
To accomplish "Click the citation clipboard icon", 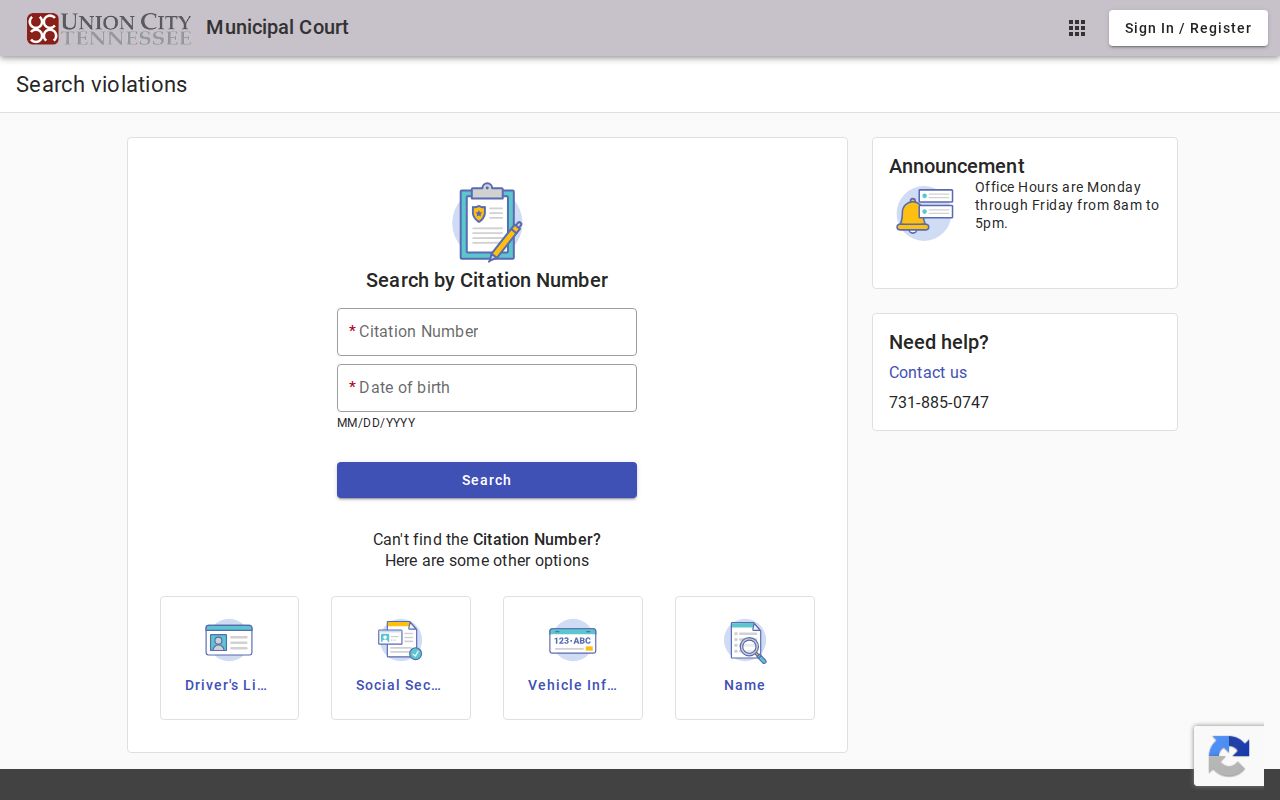I will (x=487, y=222).
